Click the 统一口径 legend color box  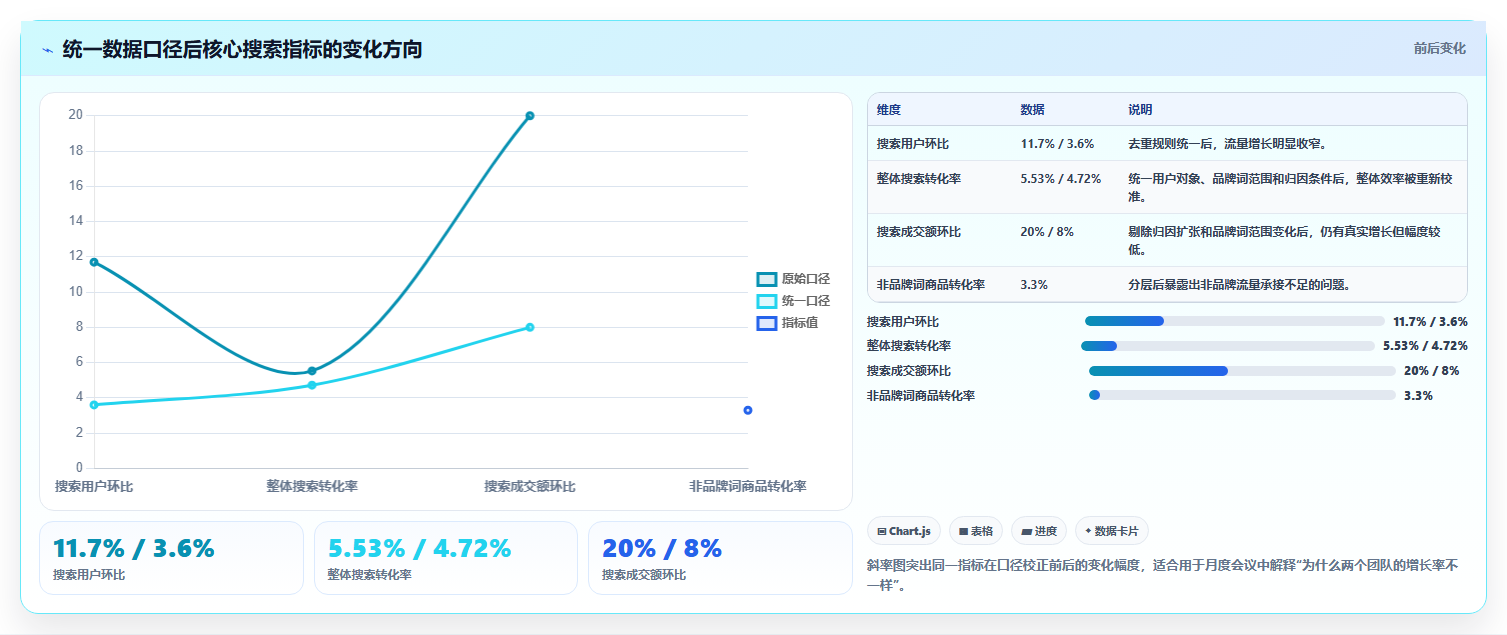point(767,301)
